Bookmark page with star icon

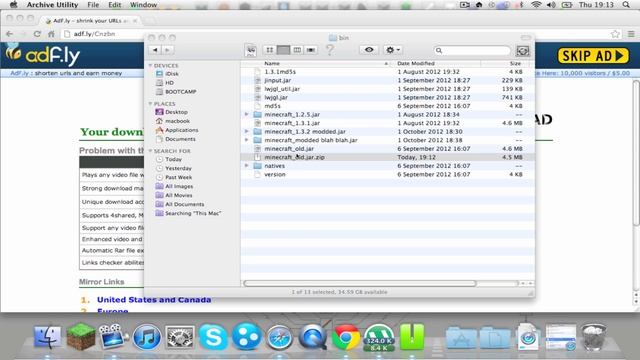615,34
